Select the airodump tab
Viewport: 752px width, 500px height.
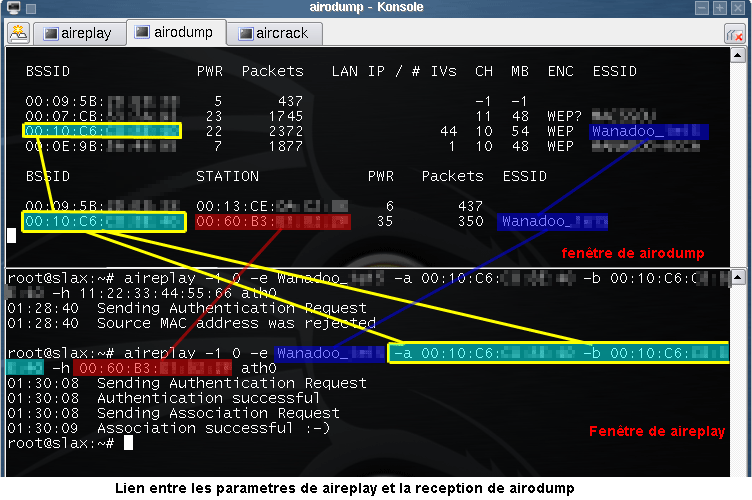click(176, 32)
